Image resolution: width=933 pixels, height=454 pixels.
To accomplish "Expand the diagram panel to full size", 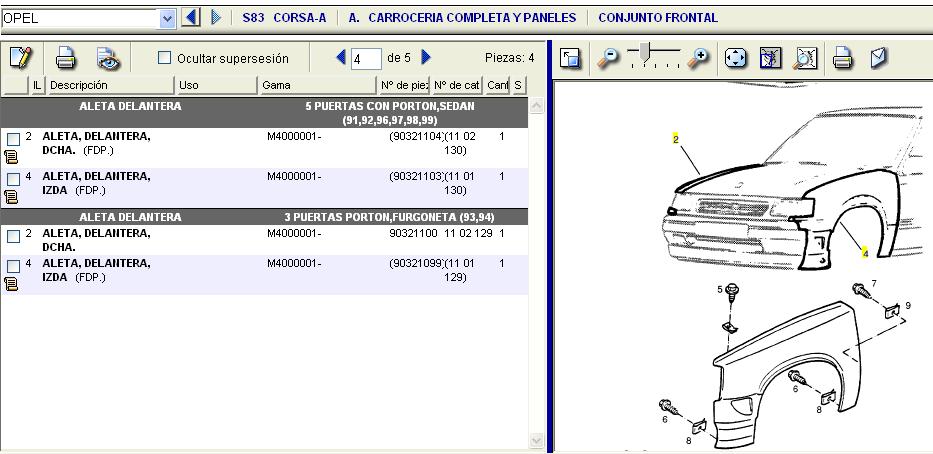I will (570, 59).
